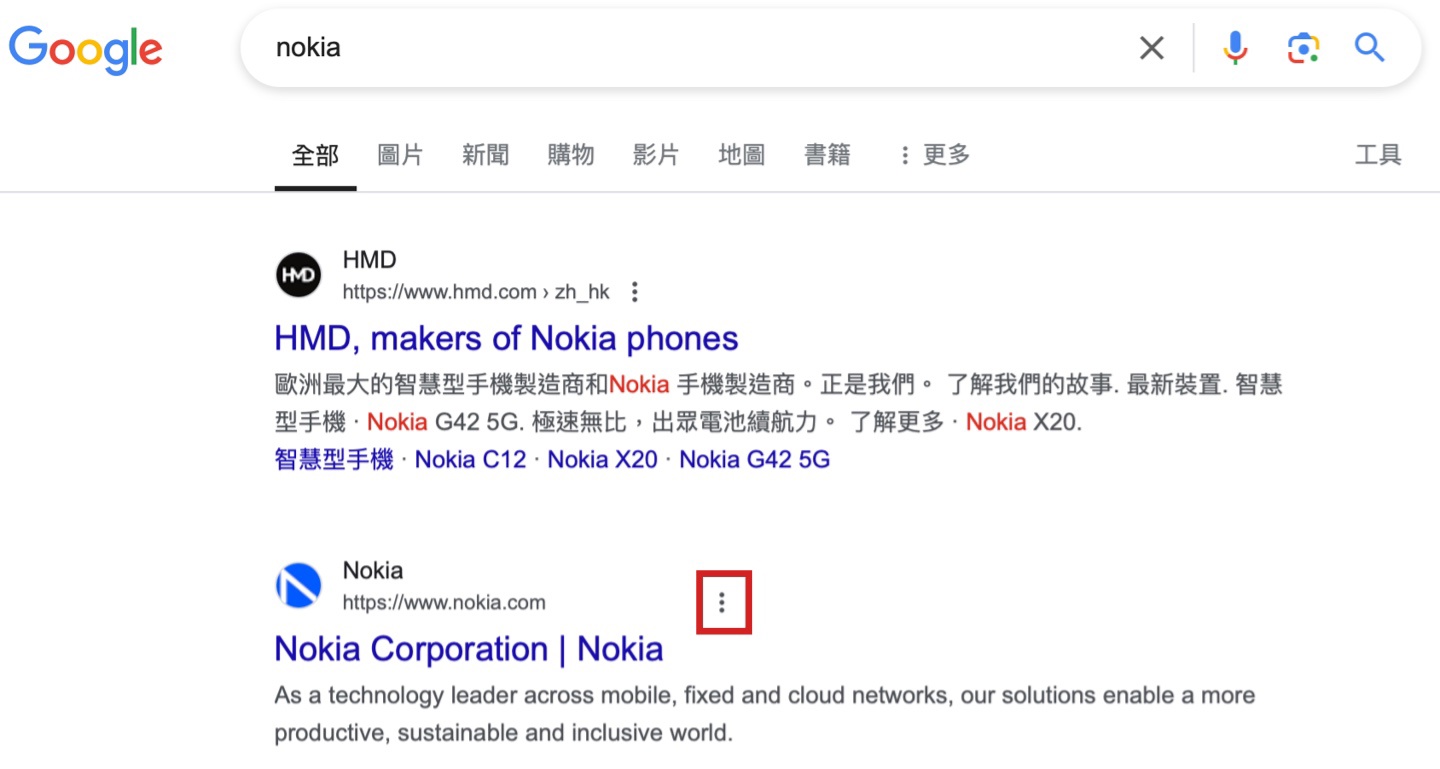Image resolution: width=1440 pixels, height=769 pixels.
Task: Open three-dot menu for HMD result
Action: [x=634, y=292]
